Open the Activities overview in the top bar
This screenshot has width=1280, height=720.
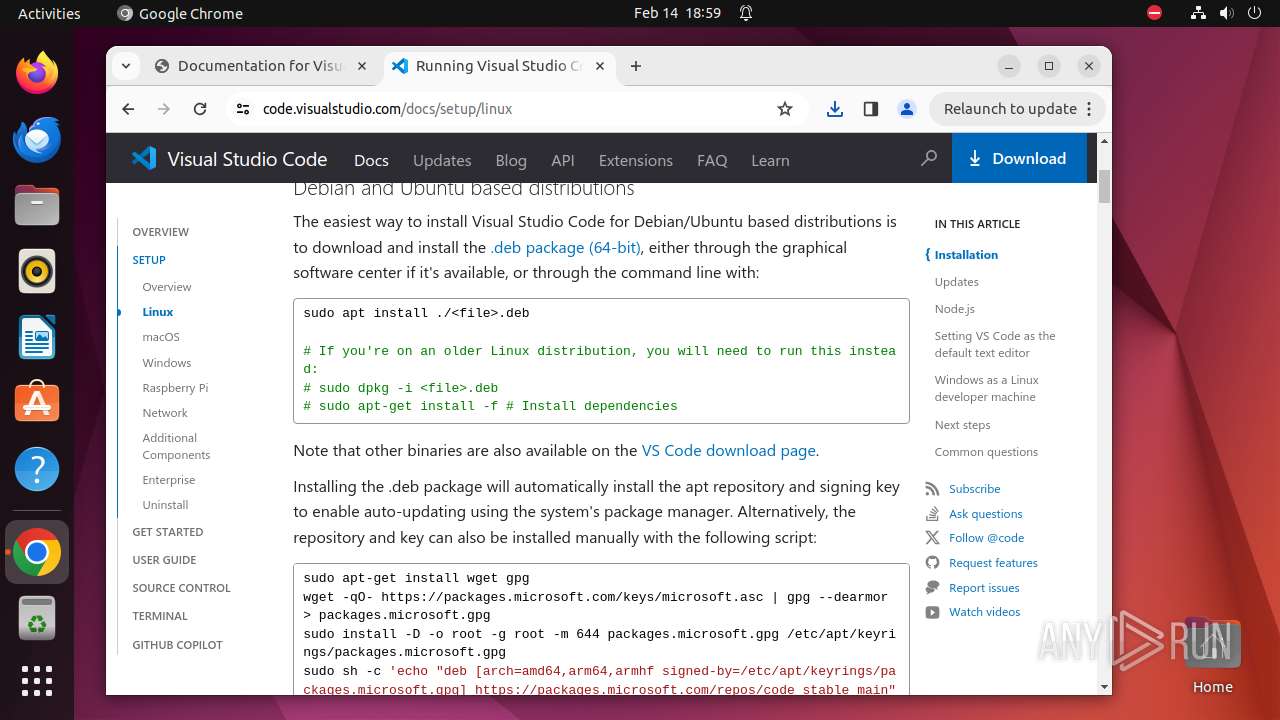49,13
